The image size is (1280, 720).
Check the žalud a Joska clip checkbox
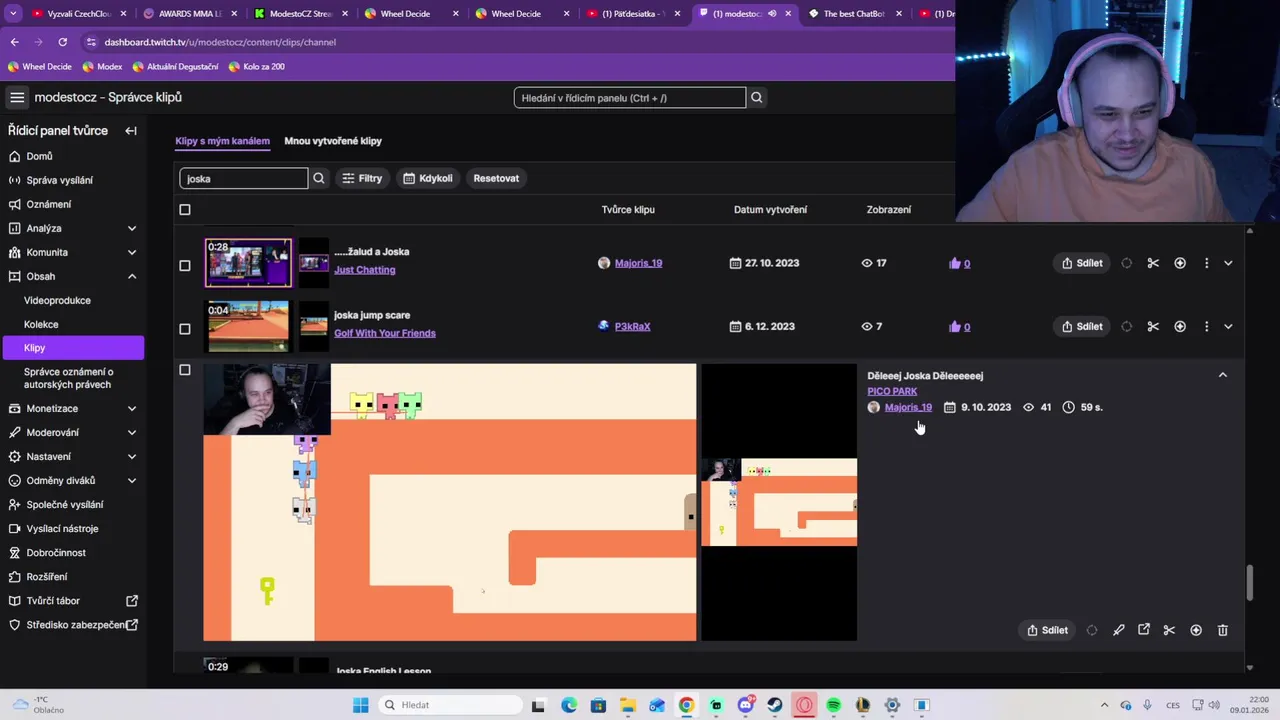pos(184,266)
